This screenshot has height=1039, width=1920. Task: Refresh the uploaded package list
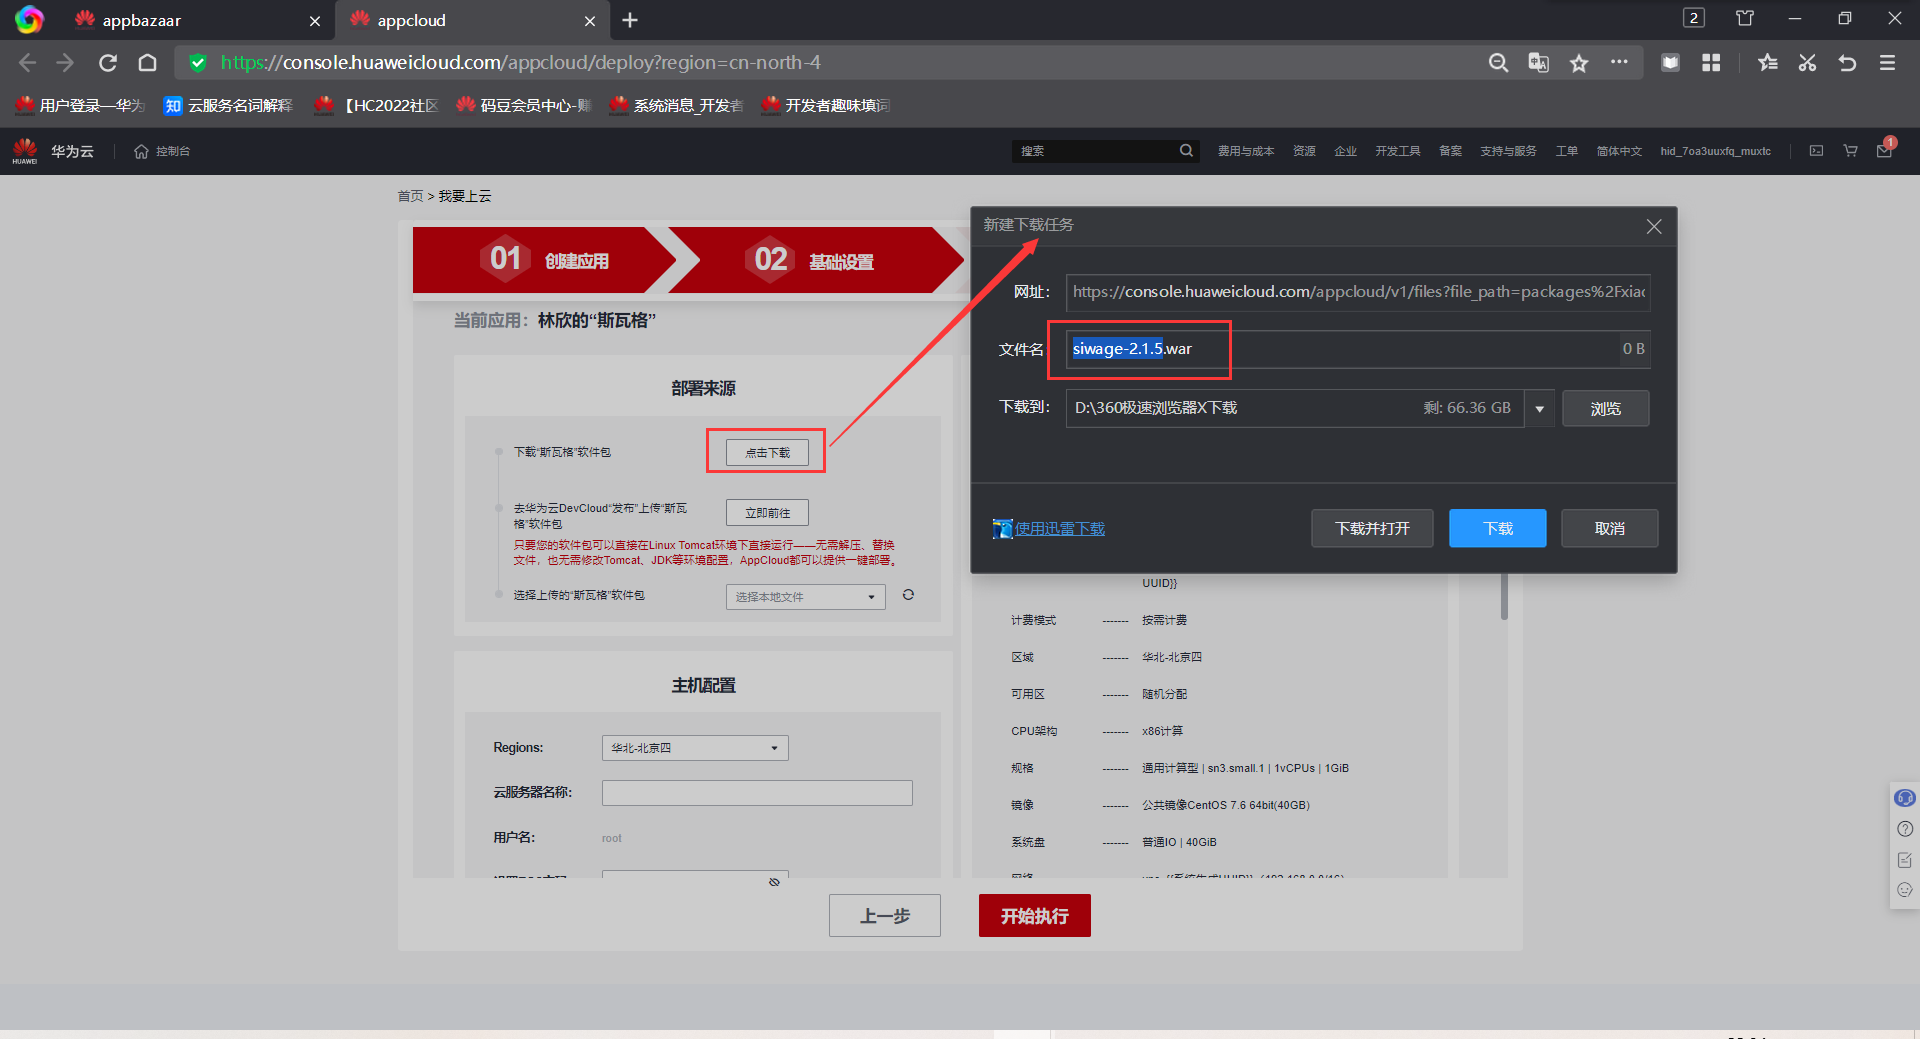pyautogui.click(x=908, y=595)
